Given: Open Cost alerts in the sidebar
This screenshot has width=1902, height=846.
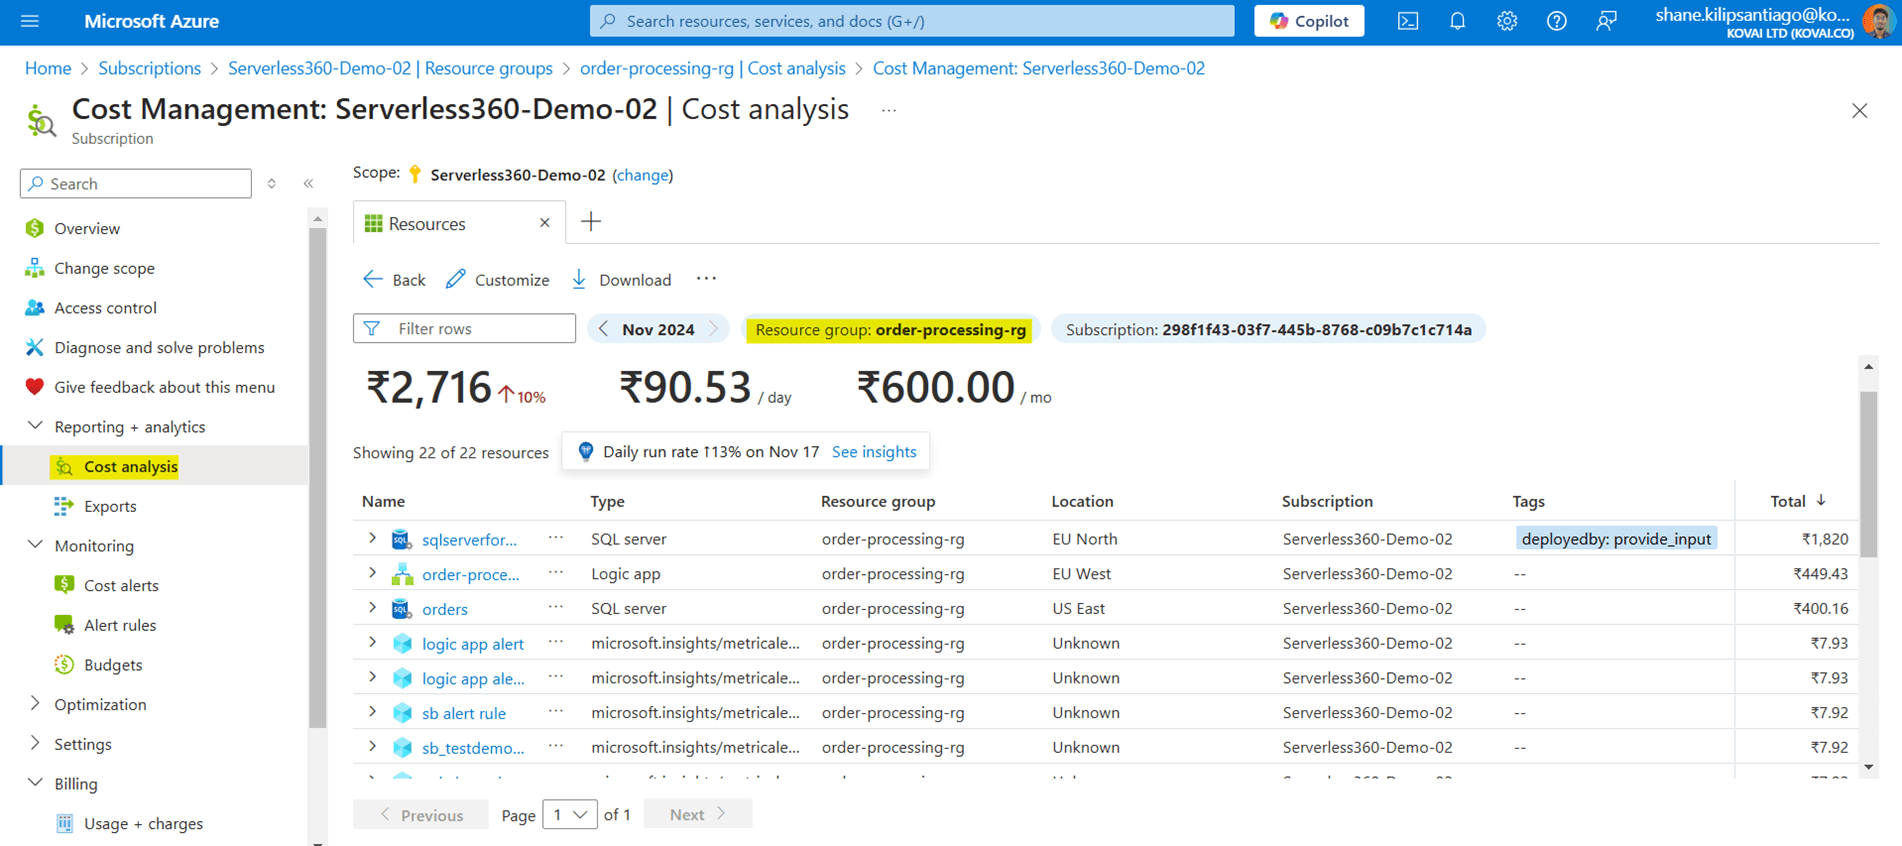Looking at the screenshot, I should click(x=121, y=585).
